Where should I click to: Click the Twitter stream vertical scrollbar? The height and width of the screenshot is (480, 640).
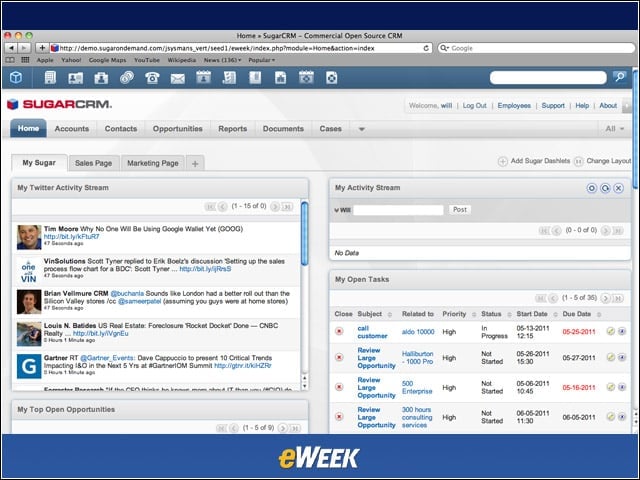pos(304,234)
